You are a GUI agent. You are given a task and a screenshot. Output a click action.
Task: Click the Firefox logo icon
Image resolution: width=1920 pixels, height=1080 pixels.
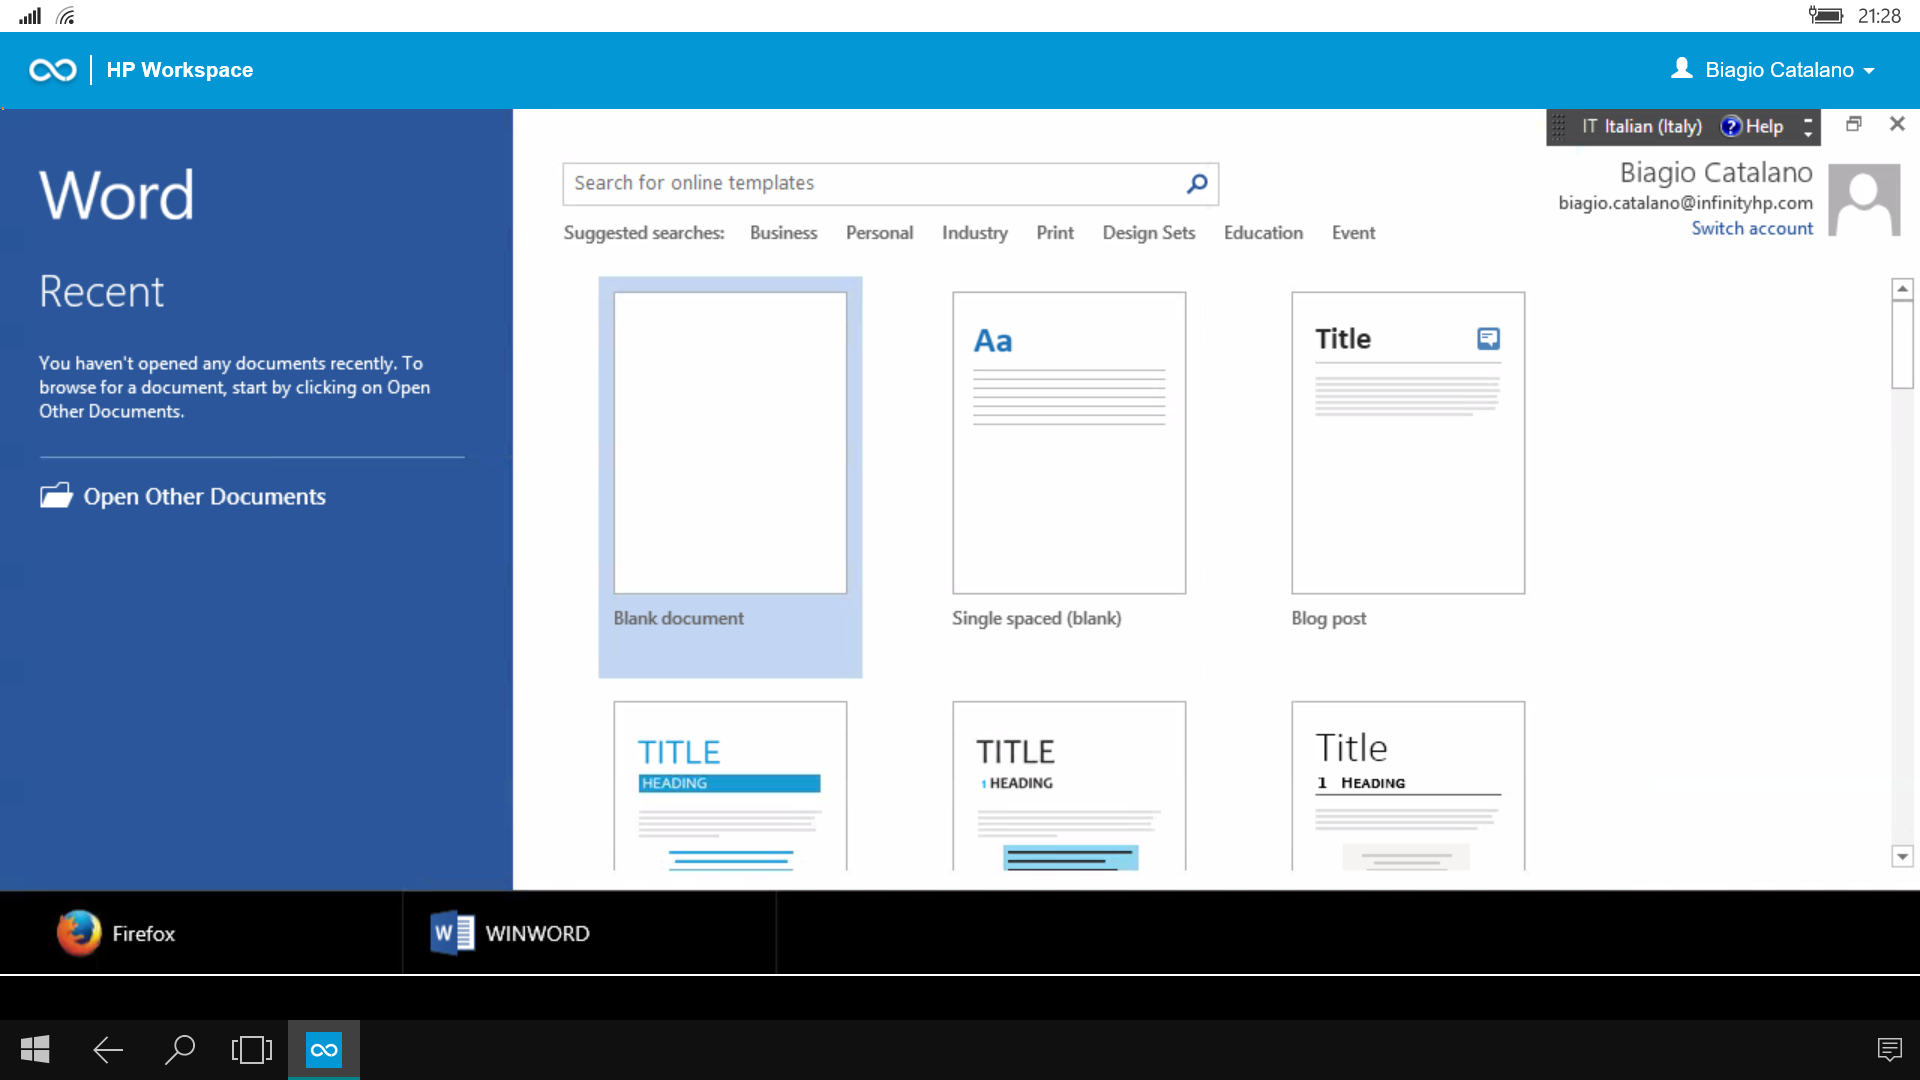click(79, 933)
